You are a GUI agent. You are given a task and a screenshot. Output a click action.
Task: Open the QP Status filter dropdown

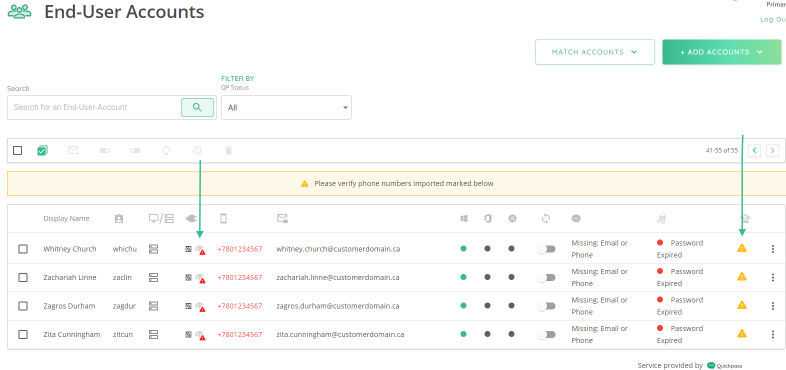(286, 107)
